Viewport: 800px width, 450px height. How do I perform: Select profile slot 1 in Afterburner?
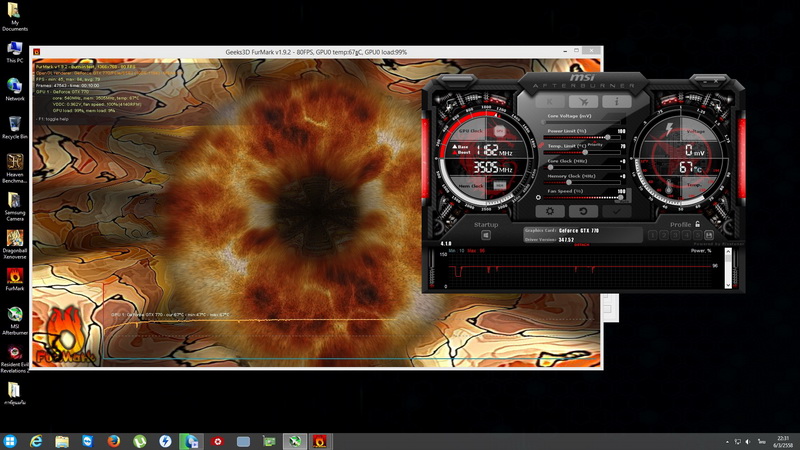(x=653, y=235)
